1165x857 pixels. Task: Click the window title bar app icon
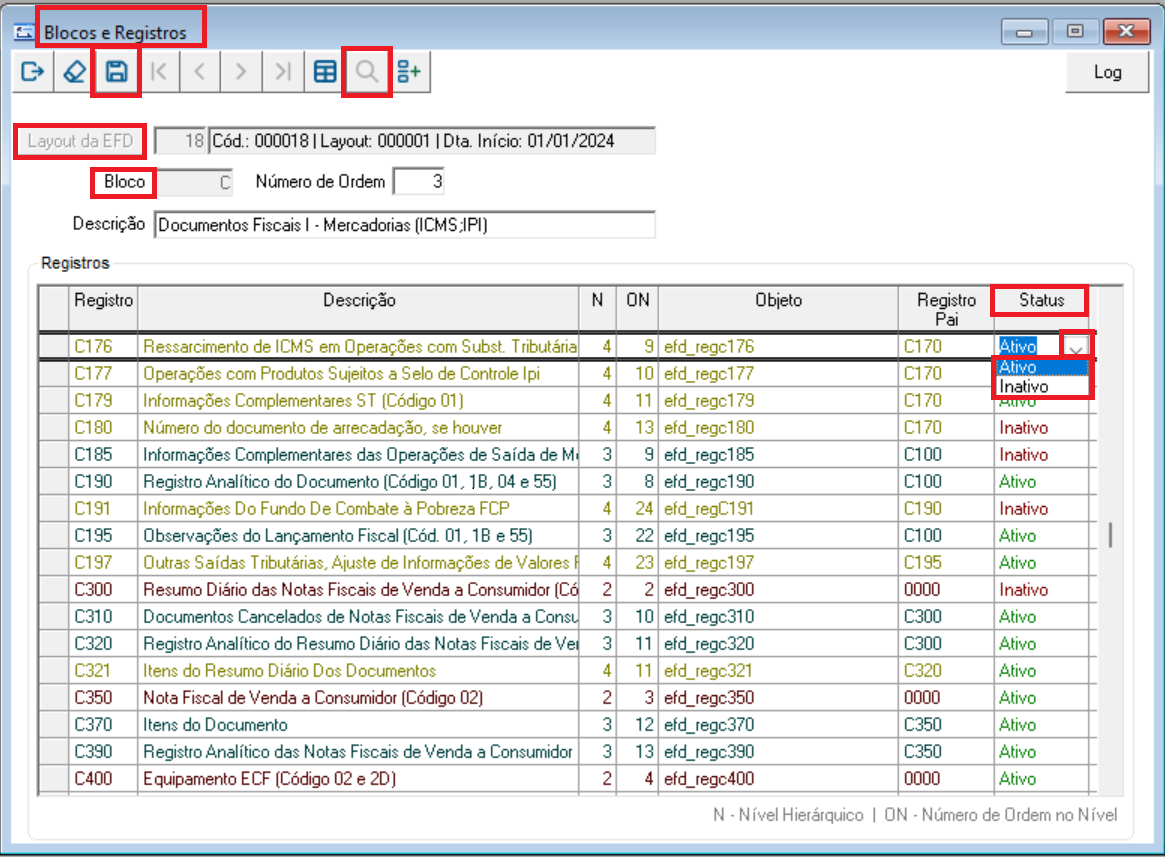(x=24, y=32)
